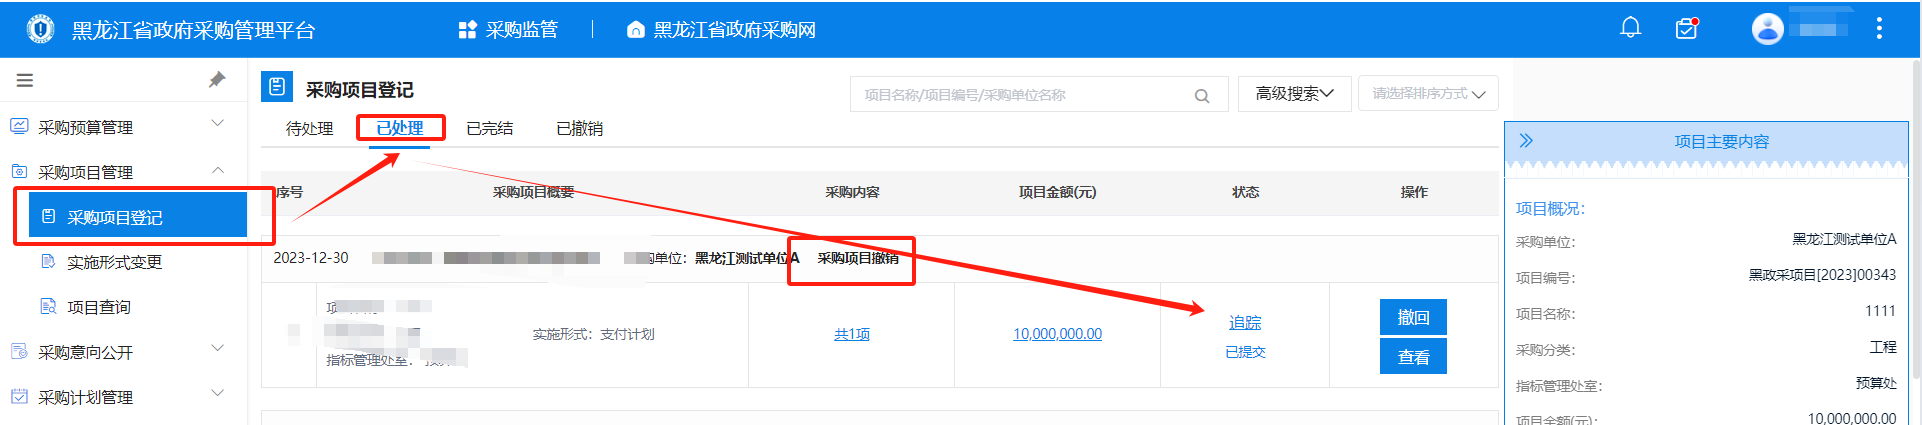The height and width of the screenshot is (425, 1922).
Task: Click the right-edge vertical page scrollbar
Action: (x=1917, y=220)
